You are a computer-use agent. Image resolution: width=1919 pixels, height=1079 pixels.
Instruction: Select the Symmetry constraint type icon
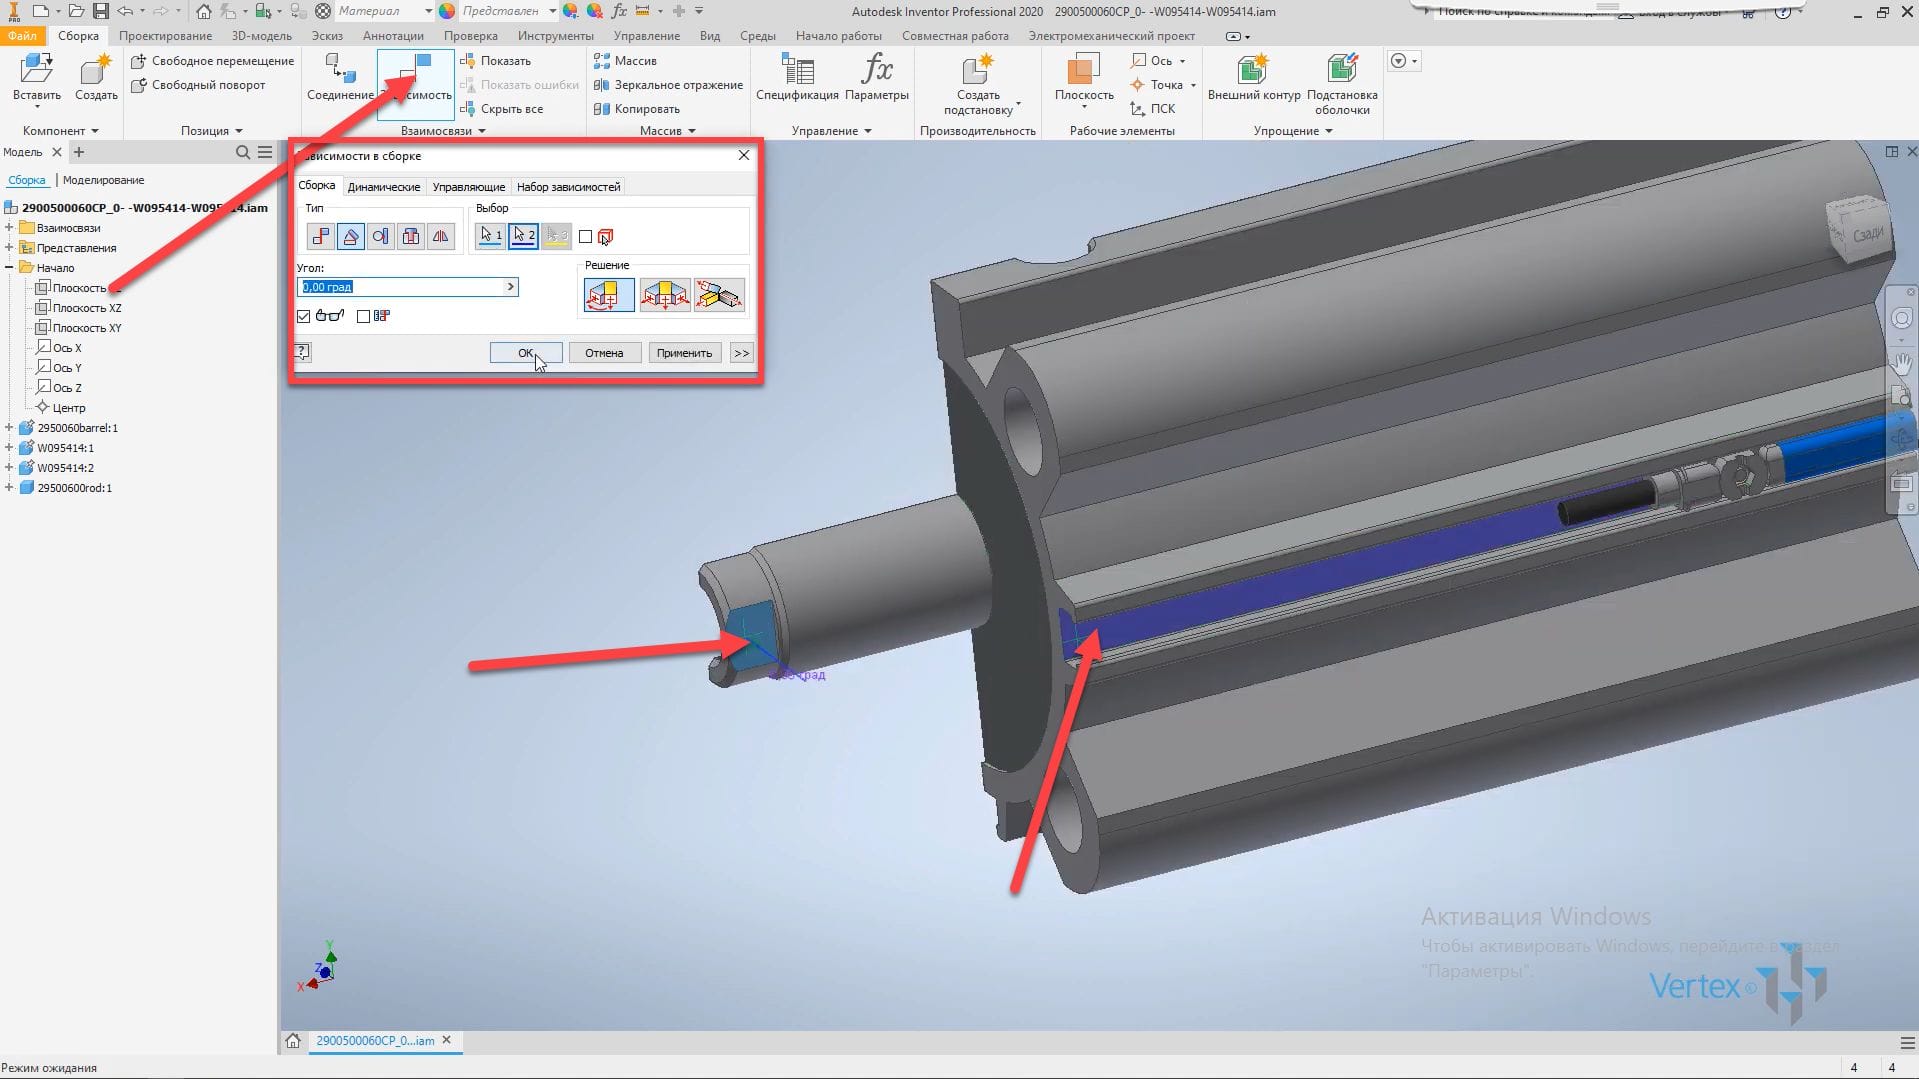440,236
